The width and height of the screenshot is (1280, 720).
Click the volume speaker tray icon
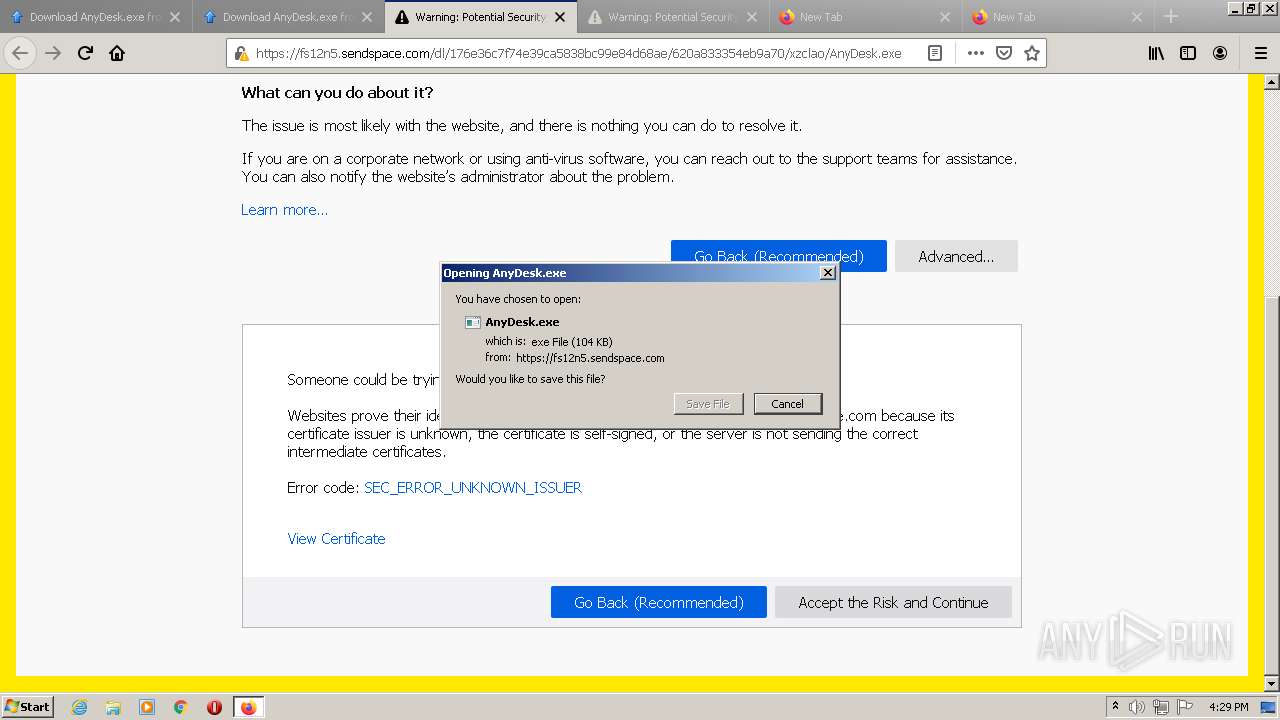1137,707
